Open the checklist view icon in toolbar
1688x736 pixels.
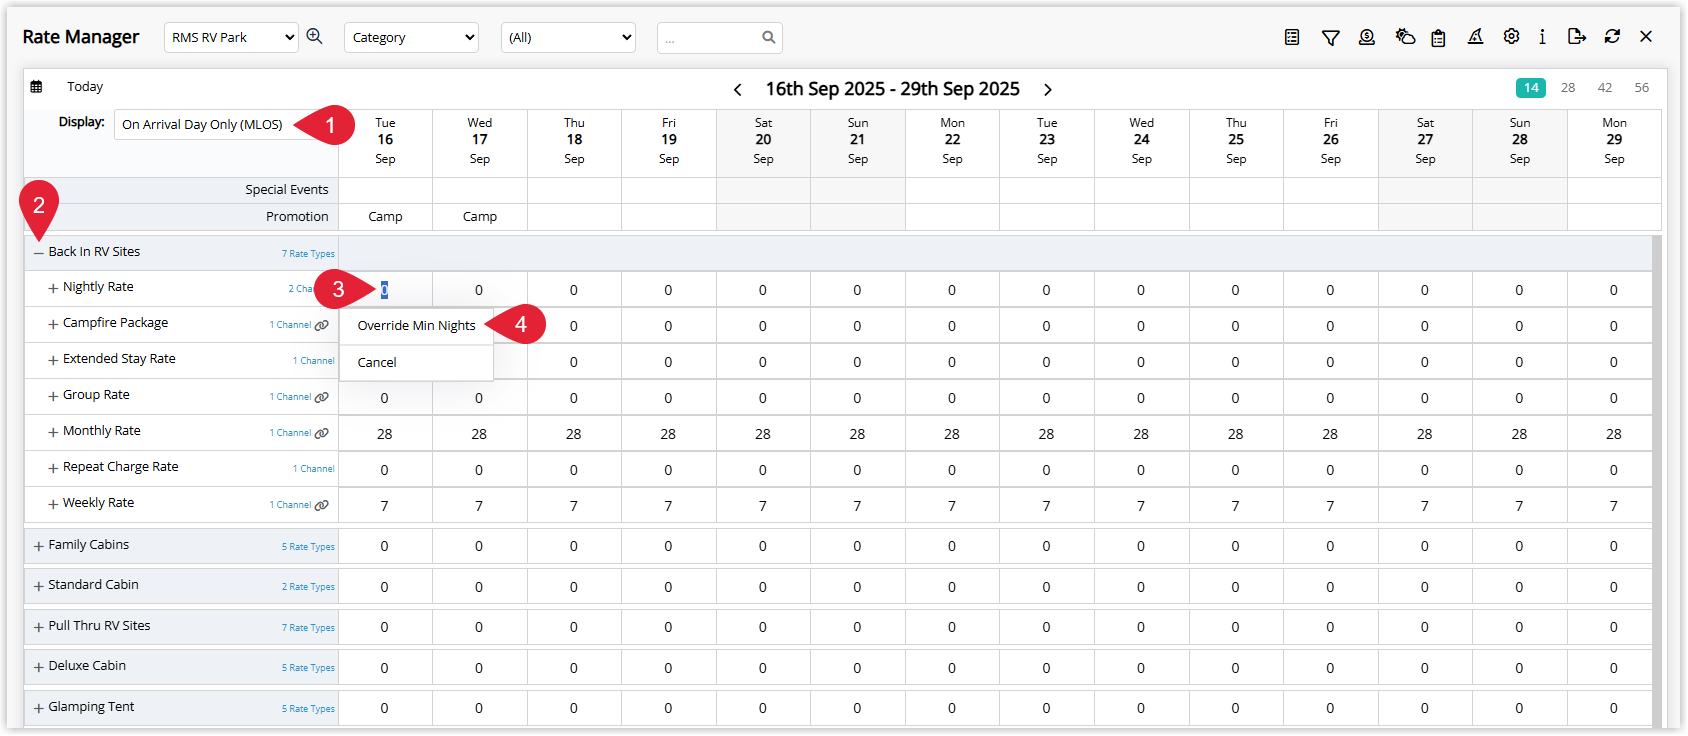[x=1292, y=37]
